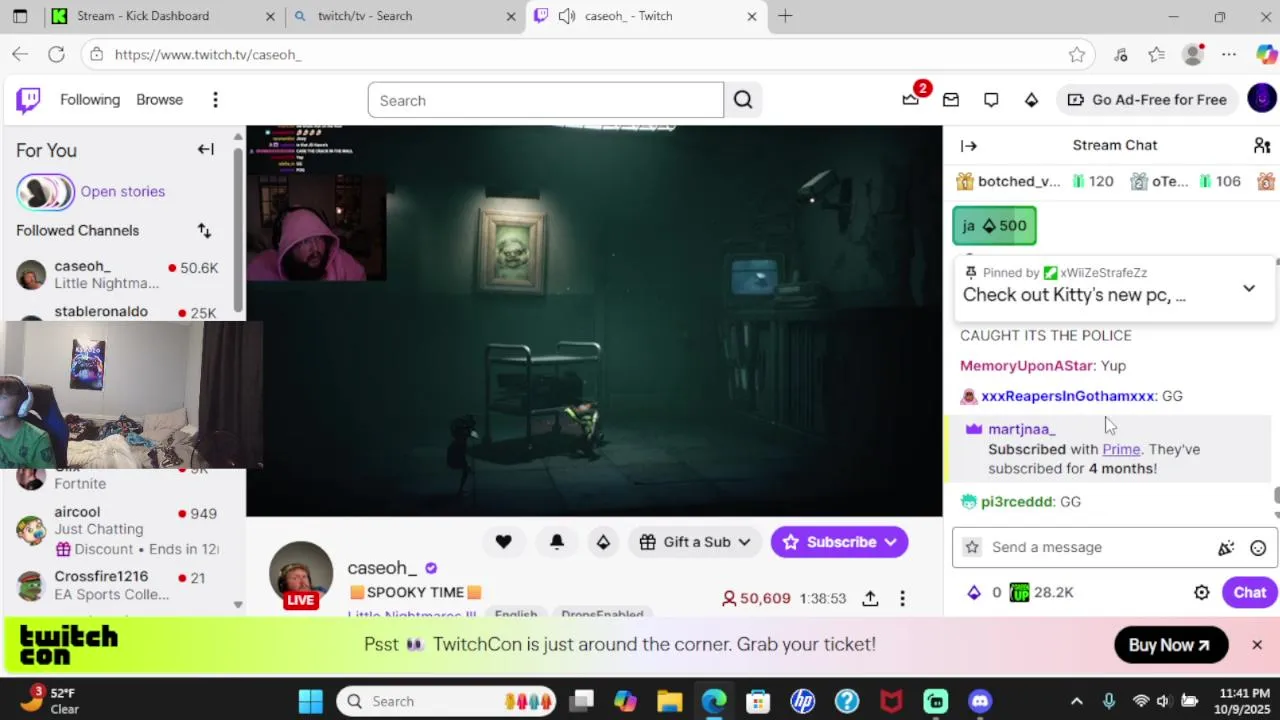The width and height of the screenshot is (1280, 720).
Task: Open Prime loot crown icon with badge
Action: tap(912, 99)
